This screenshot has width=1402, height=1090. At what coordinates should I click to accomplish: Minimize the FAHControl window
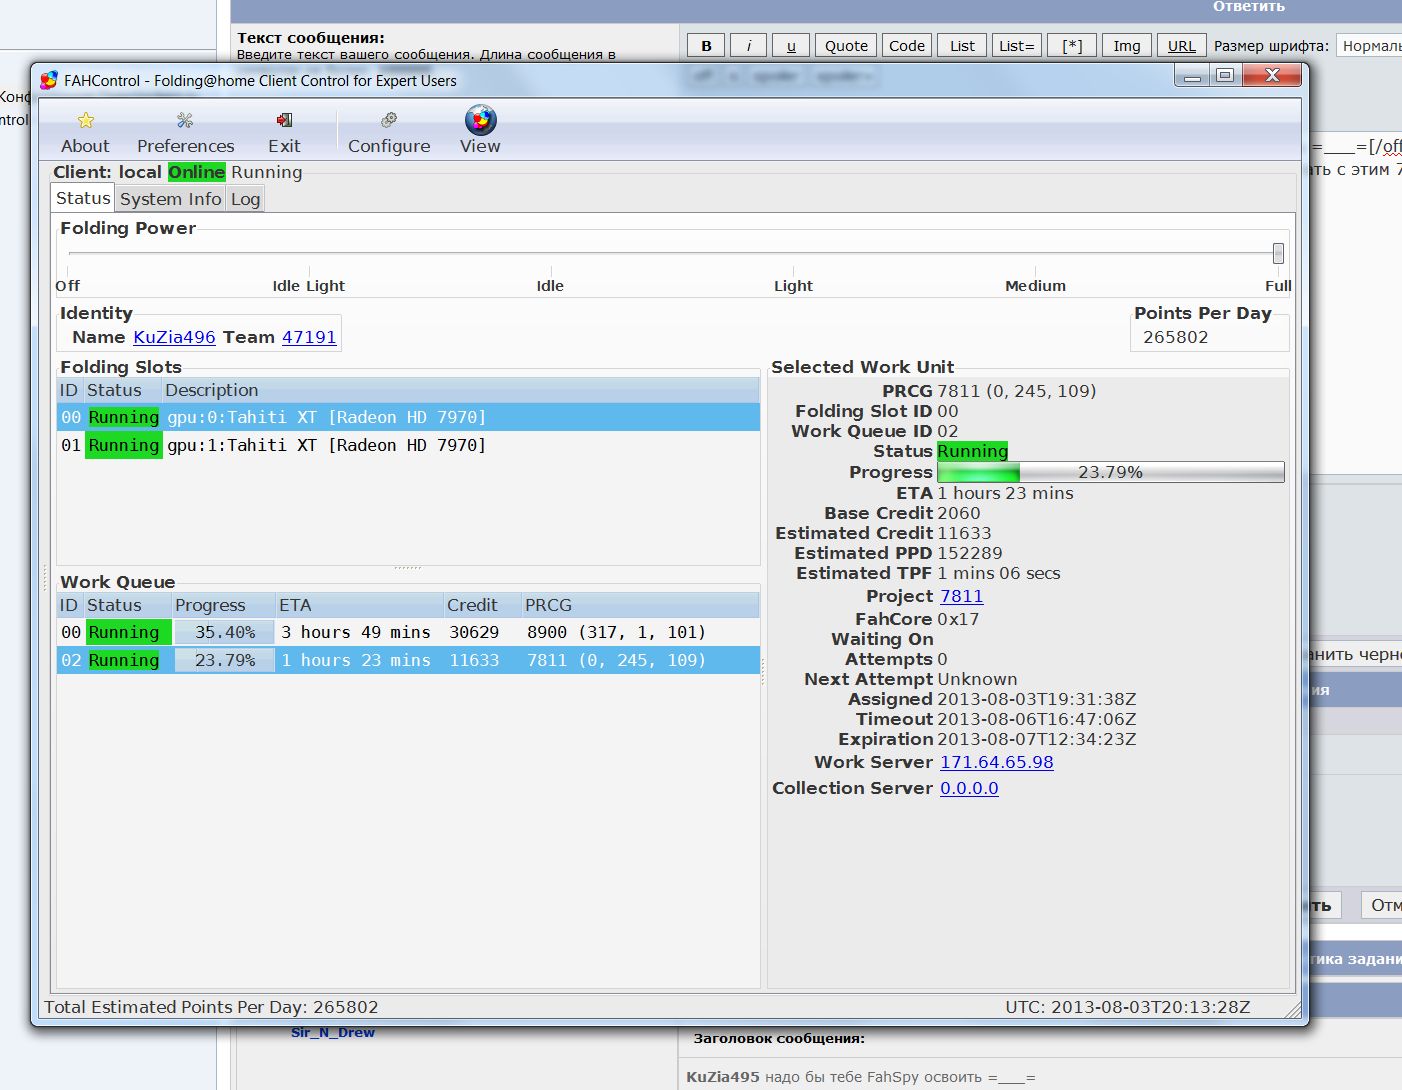[1192, 76]
